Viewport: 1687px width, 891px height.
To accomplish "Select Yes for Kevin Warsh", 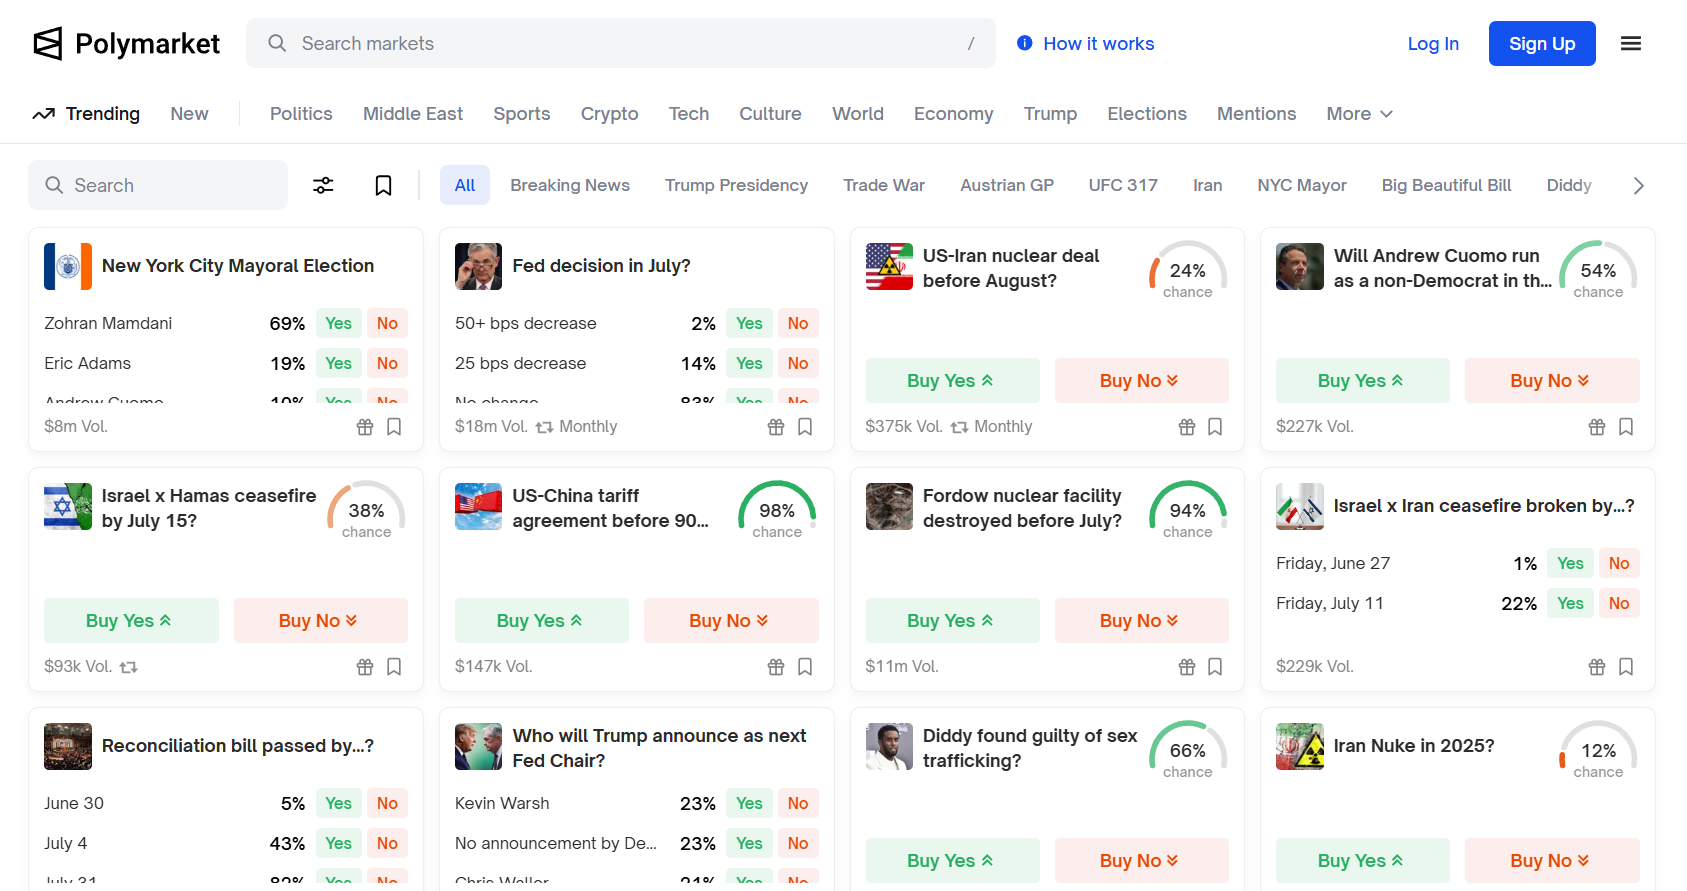I will pyautogui.click(x=749, y=803).
